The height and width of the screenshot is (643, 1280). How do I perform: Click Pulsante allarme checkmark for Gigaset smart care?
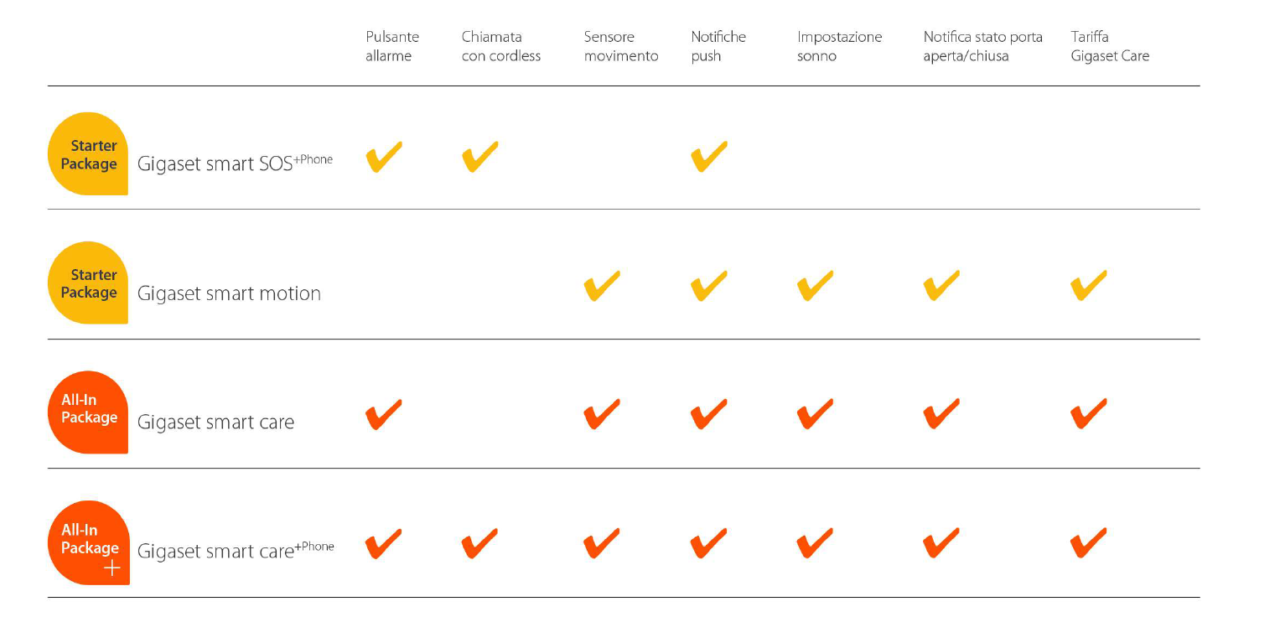pos(383,414)
